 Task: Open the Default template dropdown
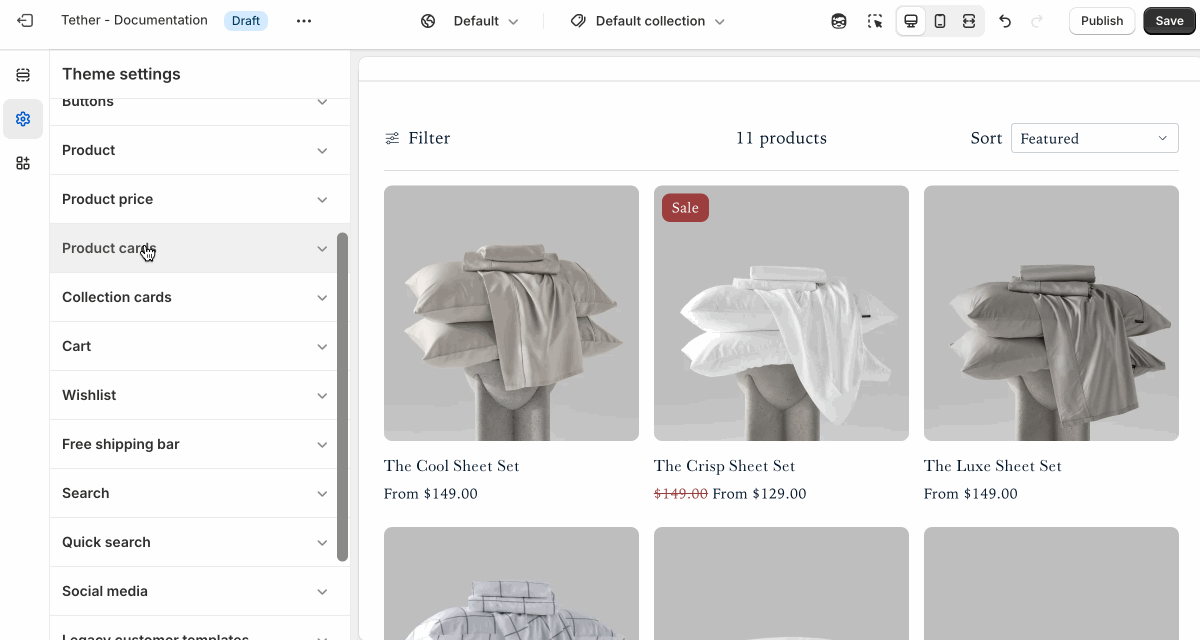pyautogui.click(x=485, y=21)
